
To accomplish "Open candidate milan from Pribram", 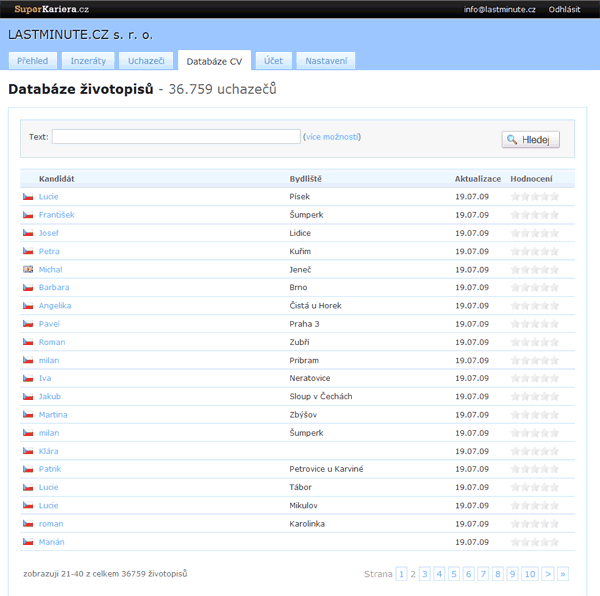I will click(49, 360).
